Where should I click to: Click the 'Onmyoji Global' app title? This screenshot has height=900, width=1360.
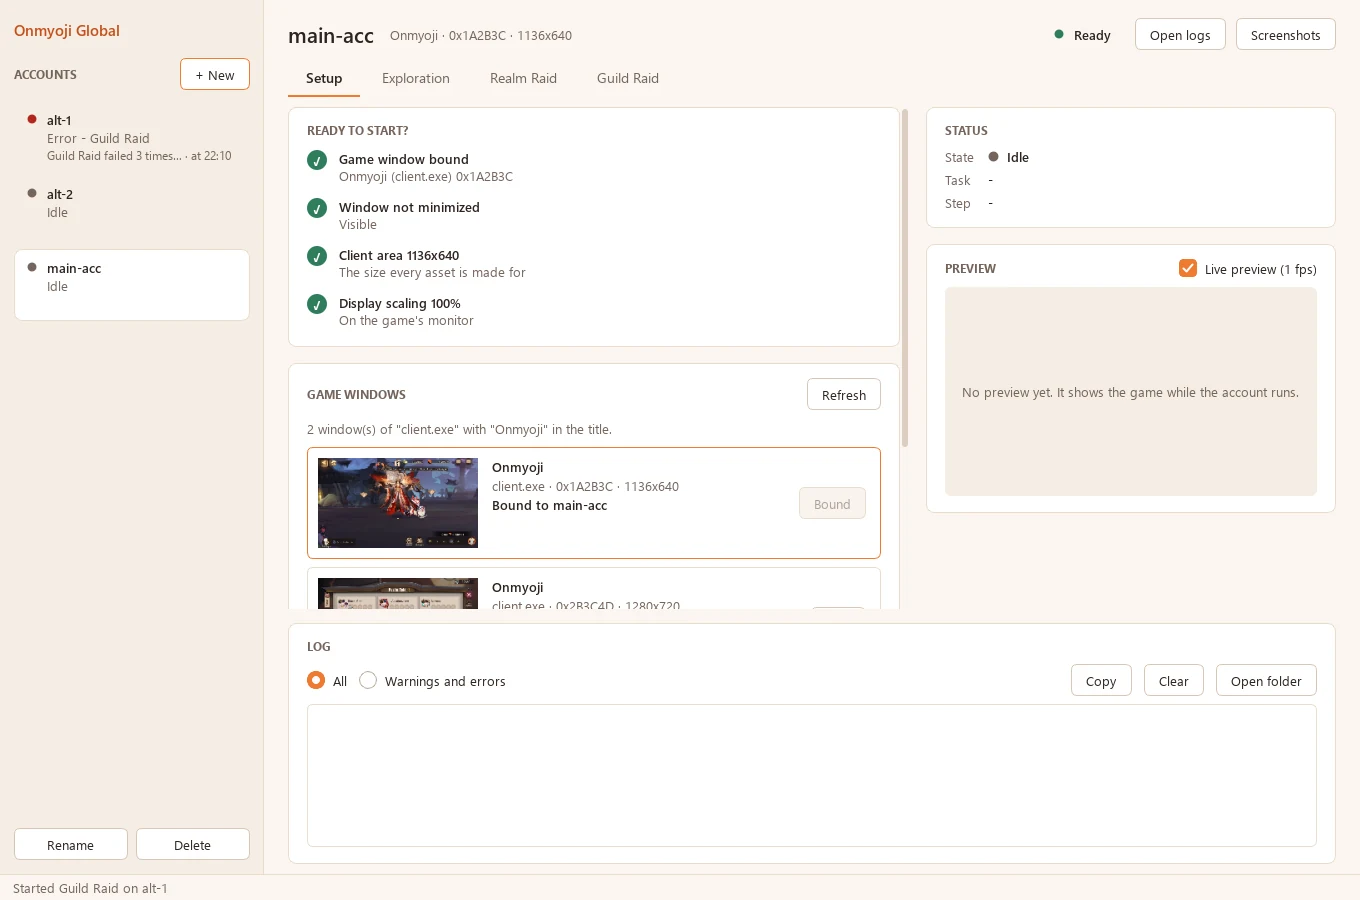click(67, 30)
